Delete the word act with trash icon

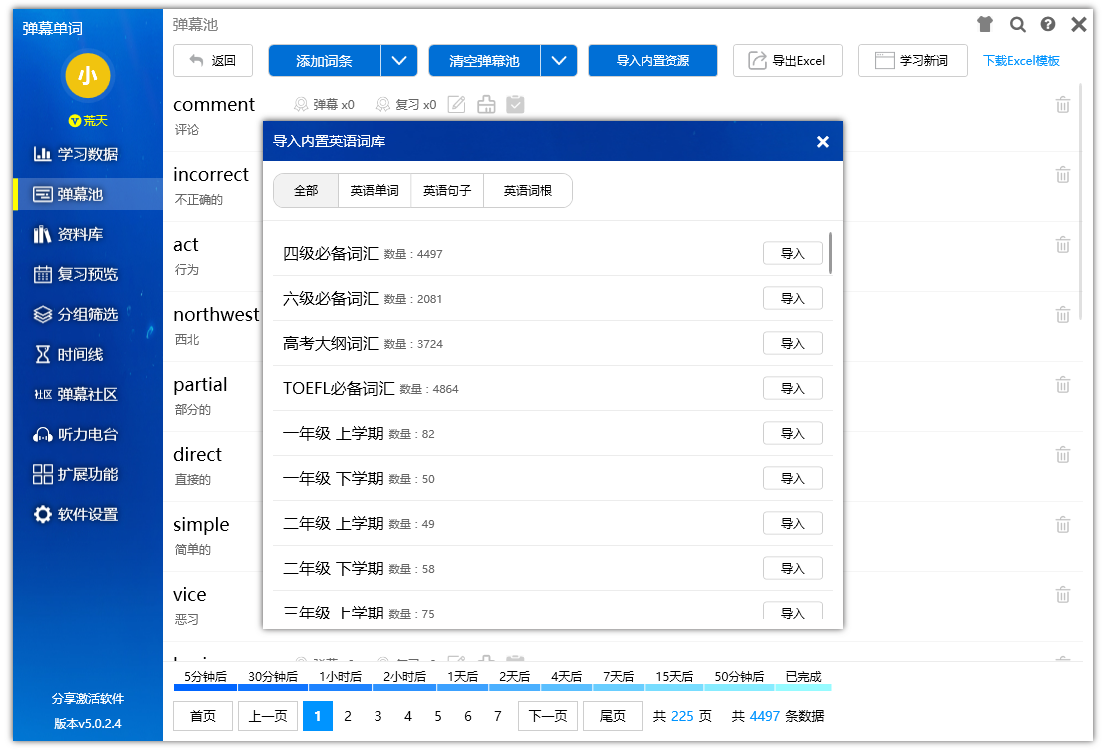point(1063,244)
